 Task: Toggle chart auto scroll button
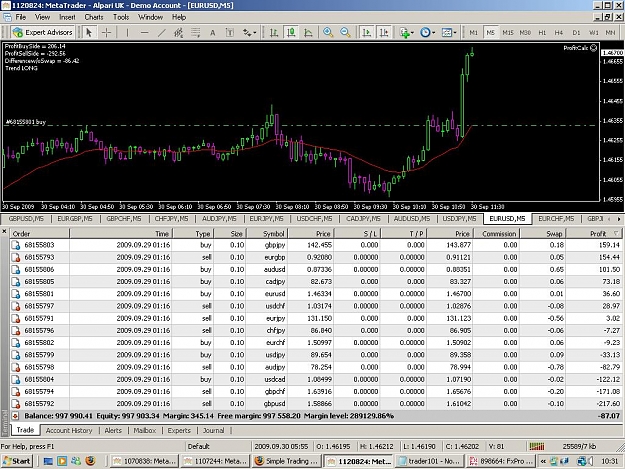pyautogui.click(x=366, y=32)
